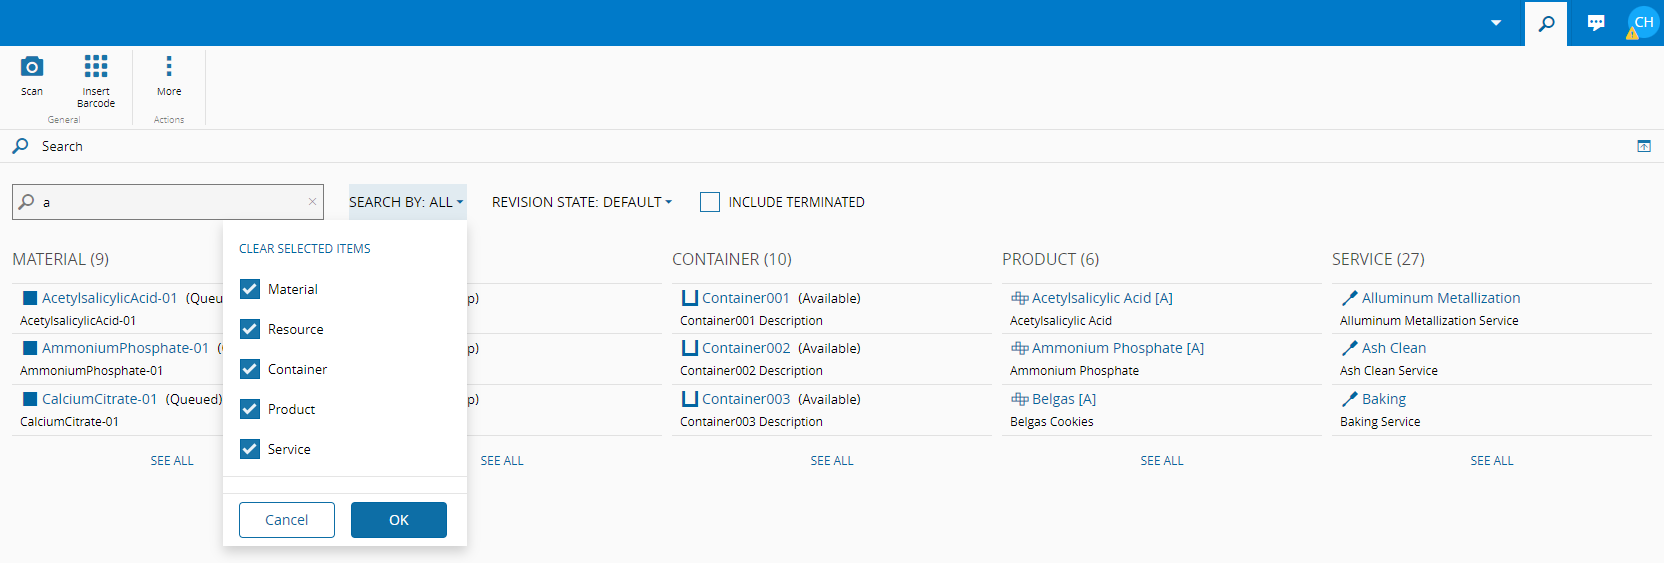Click Clear Selected Items link
This screenshot has height=563, width=1664.
(x=304, y=249)
